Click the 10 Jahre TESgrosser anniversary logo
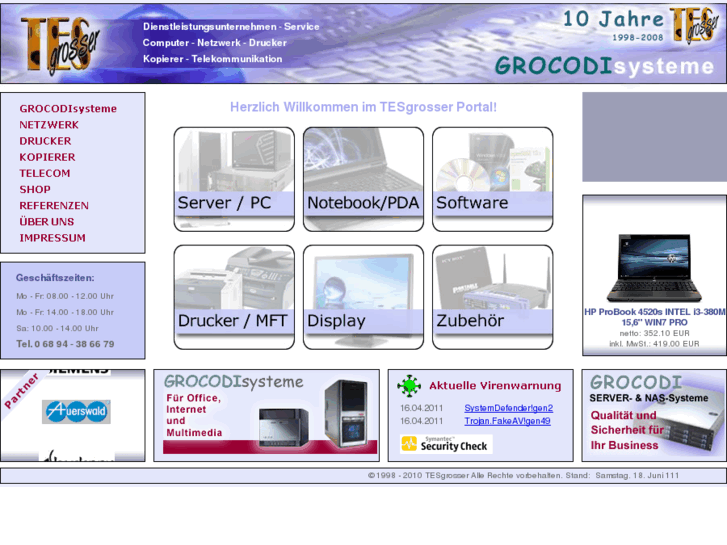727x545 pixels. [x=640, y=26]
